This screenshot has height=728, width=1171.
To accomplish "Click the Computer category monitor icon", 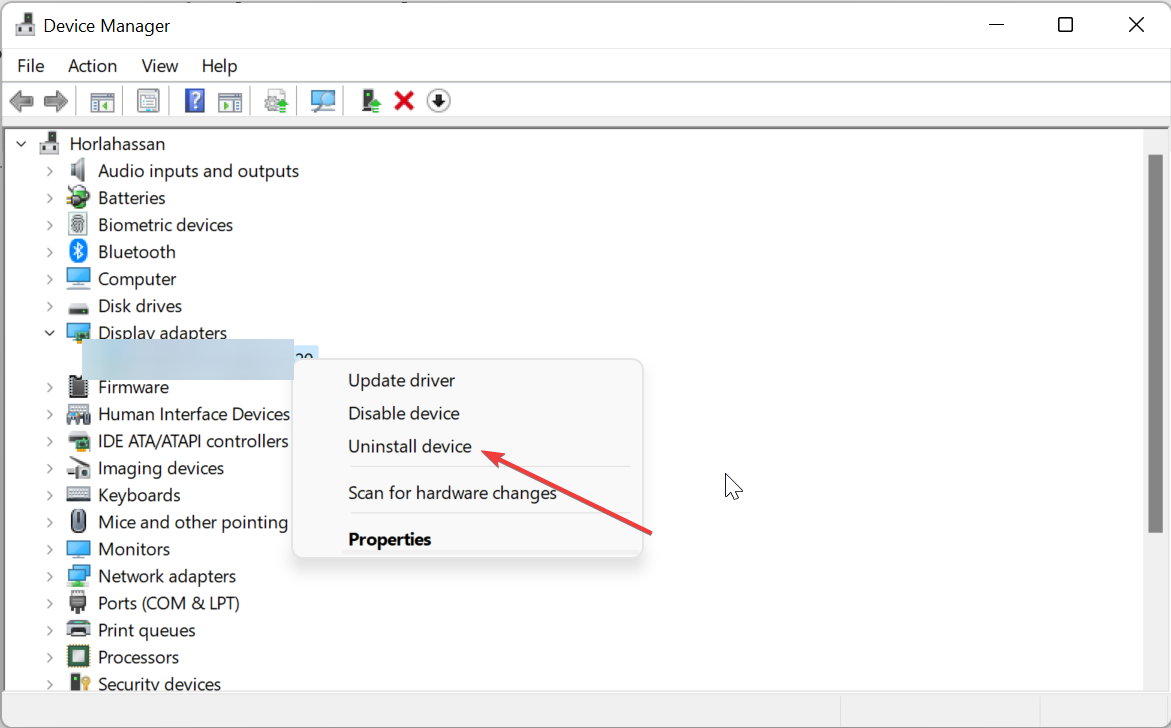I will [x=78, y=278].
